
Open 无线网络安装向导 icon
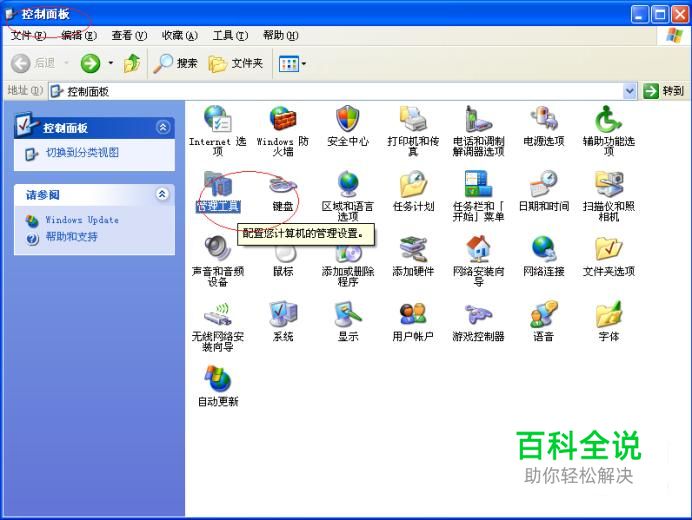point(218,314)
